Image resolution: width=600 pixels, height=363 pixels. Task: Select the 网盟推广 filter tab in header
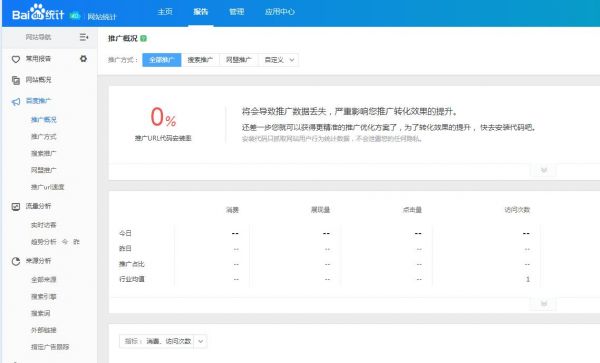point(239,60)
